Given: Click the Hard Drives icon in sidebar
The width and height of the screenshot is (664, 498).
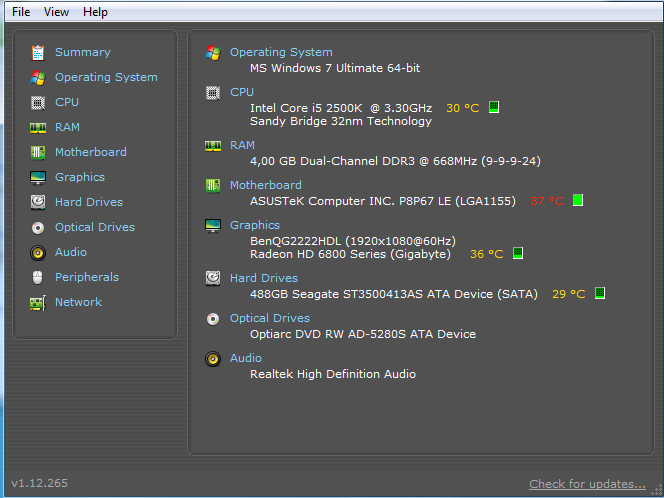Looking at the screenshot, I should [x=38, y=202].
